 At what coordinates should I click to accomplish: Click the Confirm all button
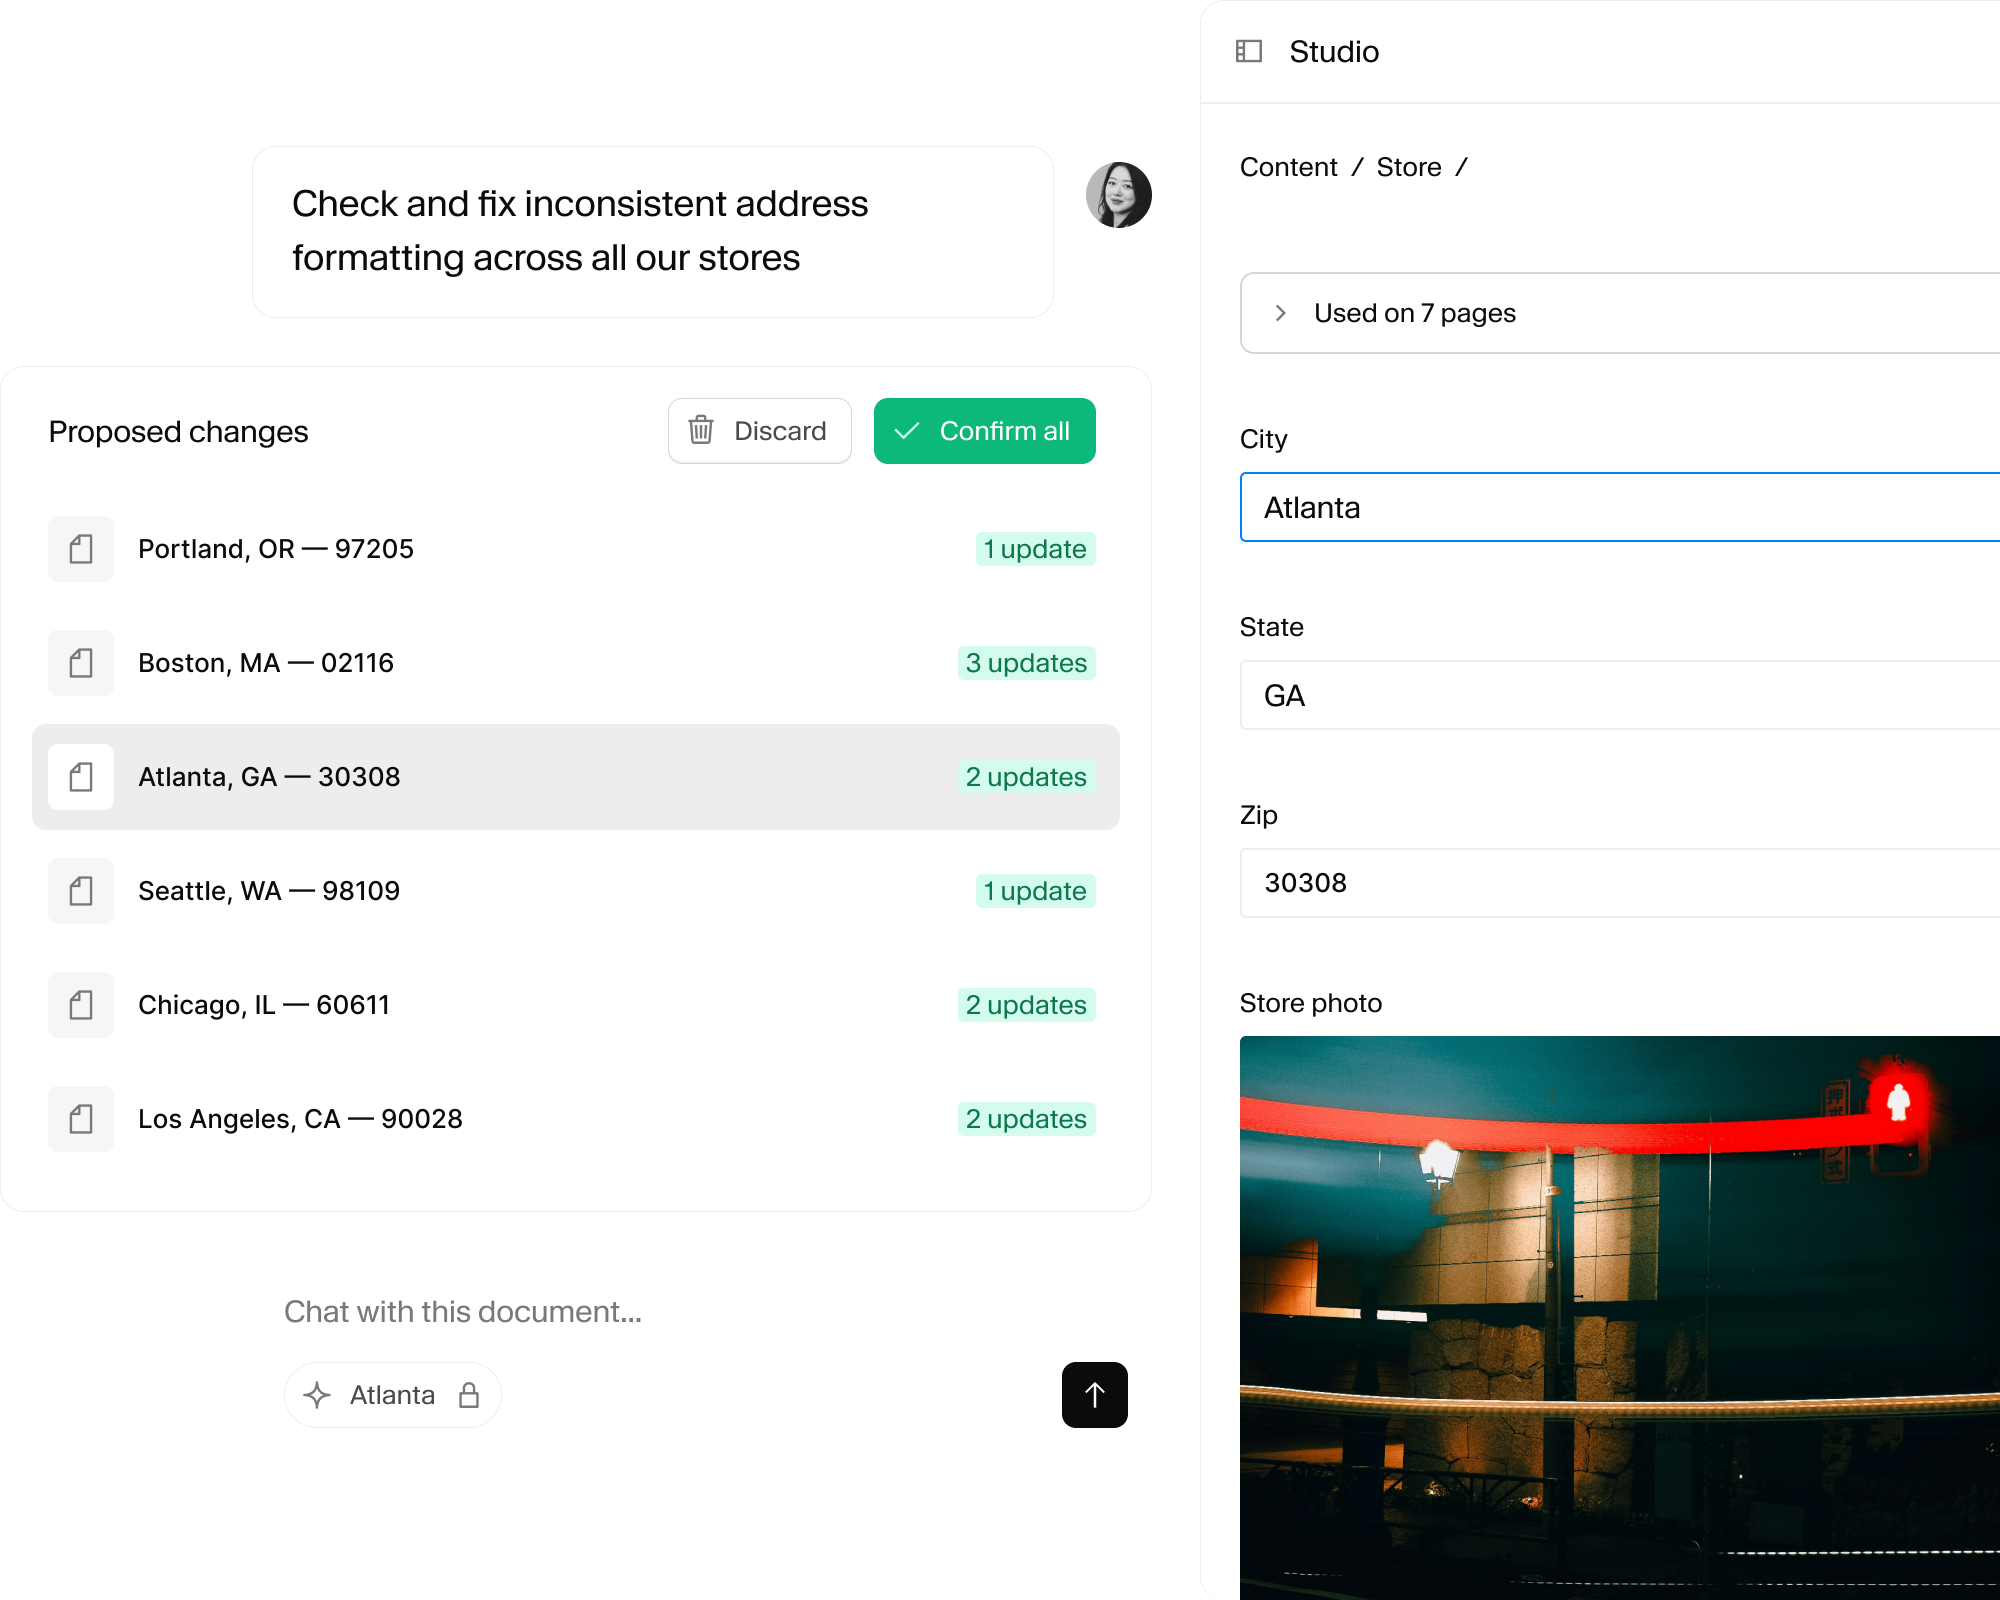[x=984, y=430]
